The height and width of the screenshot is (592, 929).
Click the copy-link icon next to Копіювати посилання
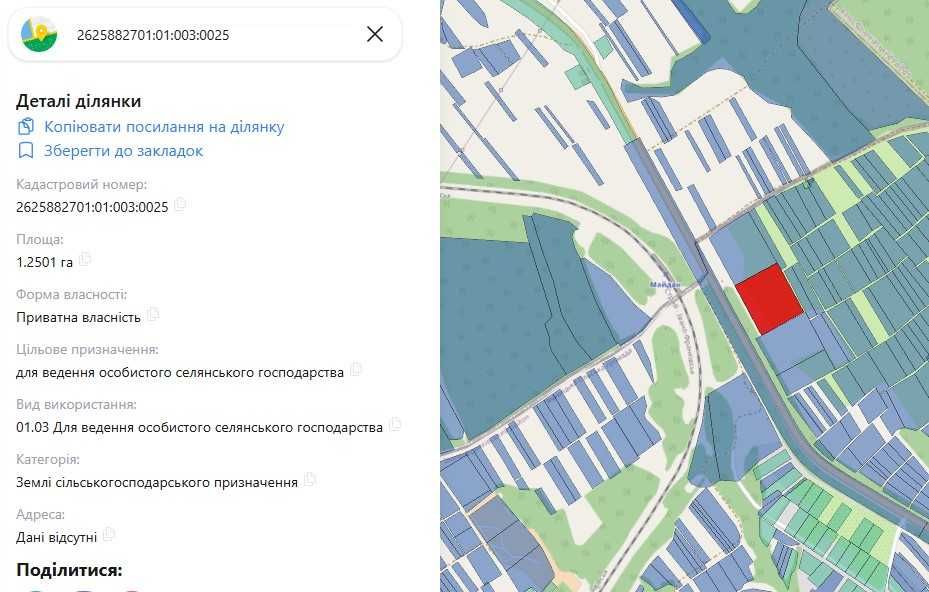click(x=25, y=126)
